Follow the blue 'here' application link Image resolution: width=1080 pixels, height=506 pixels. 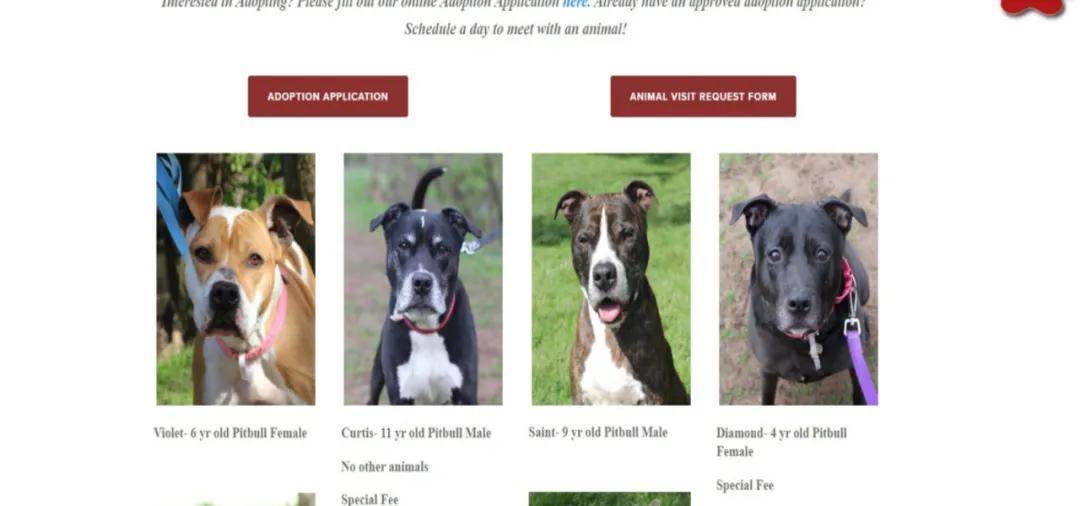coord(574,4)
